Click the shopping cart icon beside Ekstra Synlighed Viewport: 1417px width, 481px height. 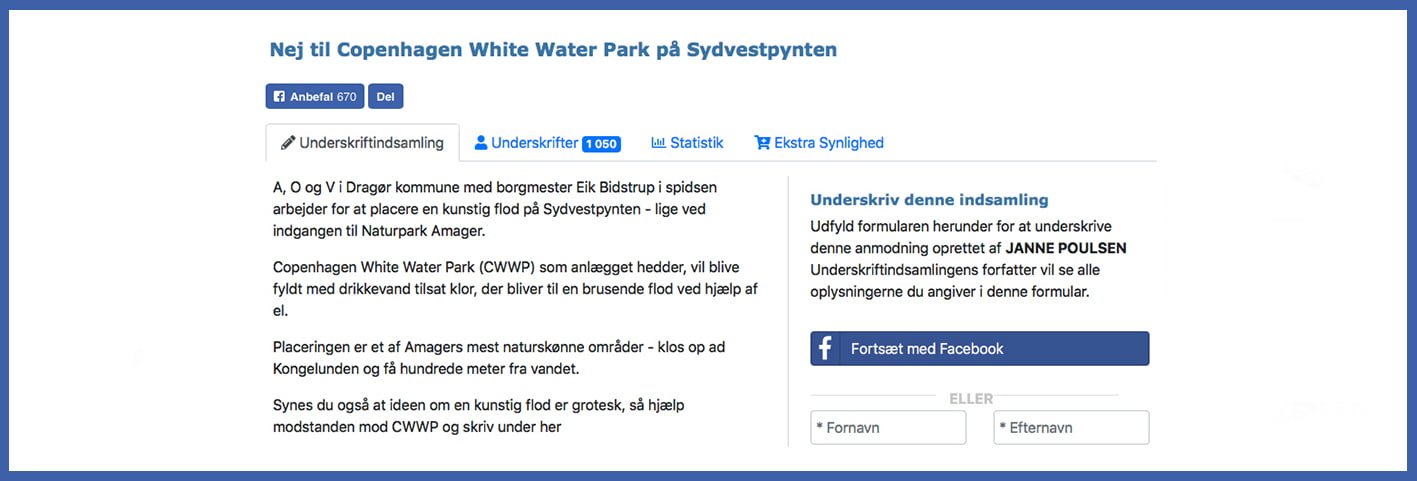click(x=762, y=142)
